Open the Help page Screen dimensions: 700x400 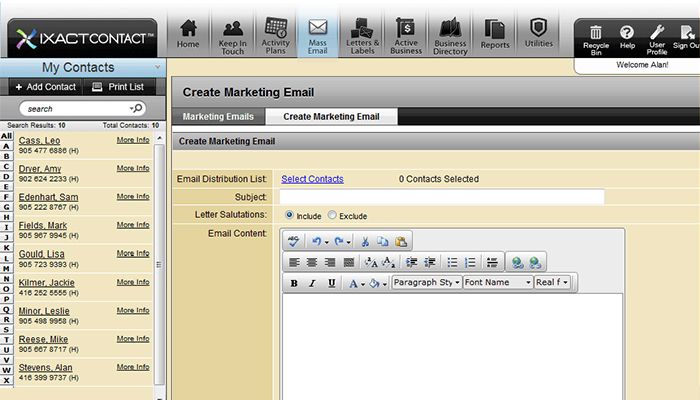pos(627,38)
